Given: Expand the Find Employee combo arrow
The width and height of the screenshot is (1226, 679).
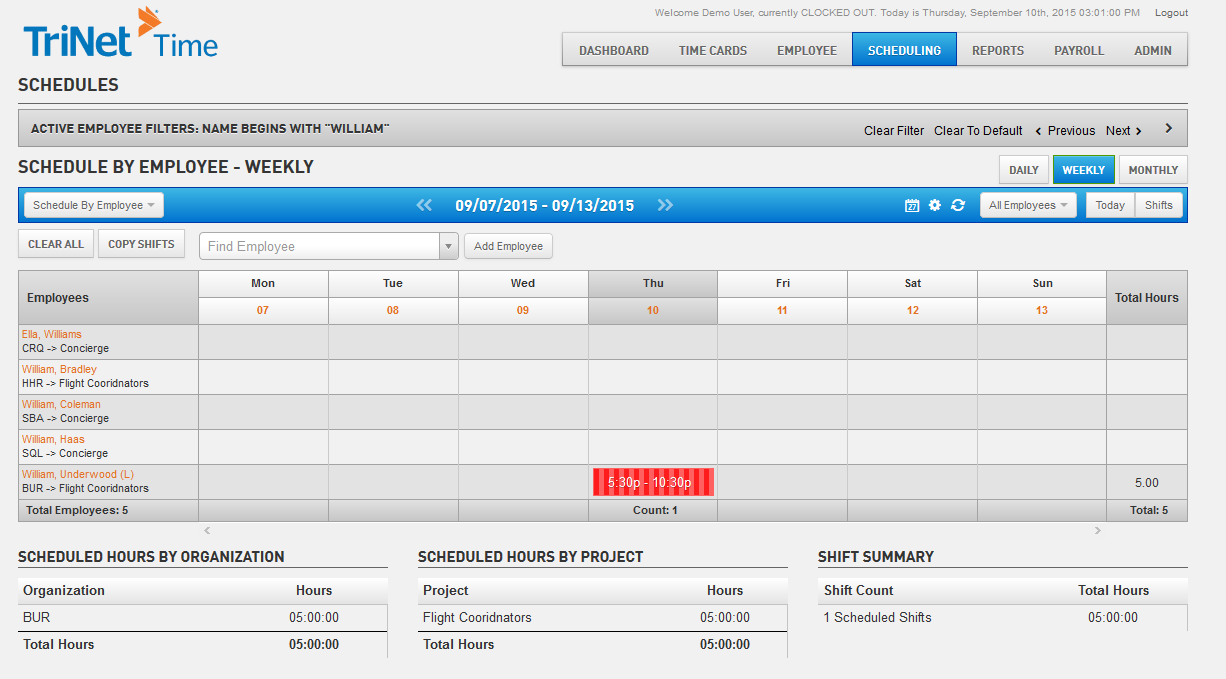Looking at the screenshot, I should [x=449, y=246].
